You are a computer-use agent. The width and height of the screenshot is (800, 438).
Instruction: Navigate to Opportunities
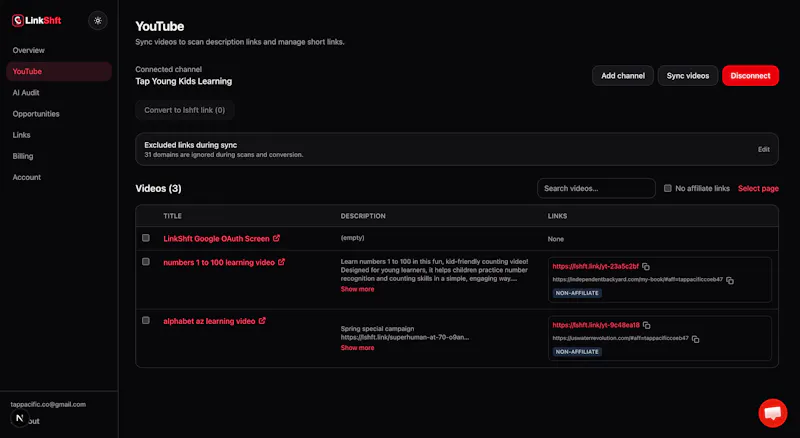click(x=59, y=114)
